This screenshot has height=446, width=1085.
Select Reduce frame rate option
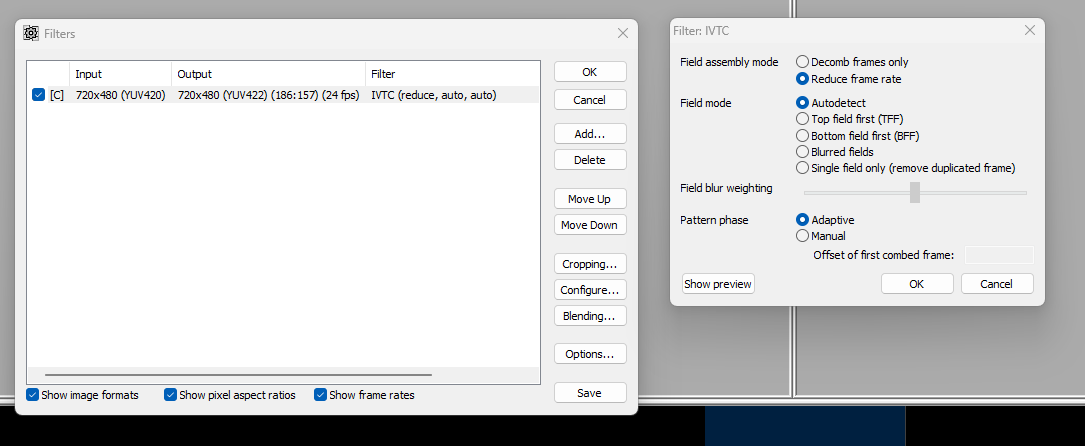point(803,79)
